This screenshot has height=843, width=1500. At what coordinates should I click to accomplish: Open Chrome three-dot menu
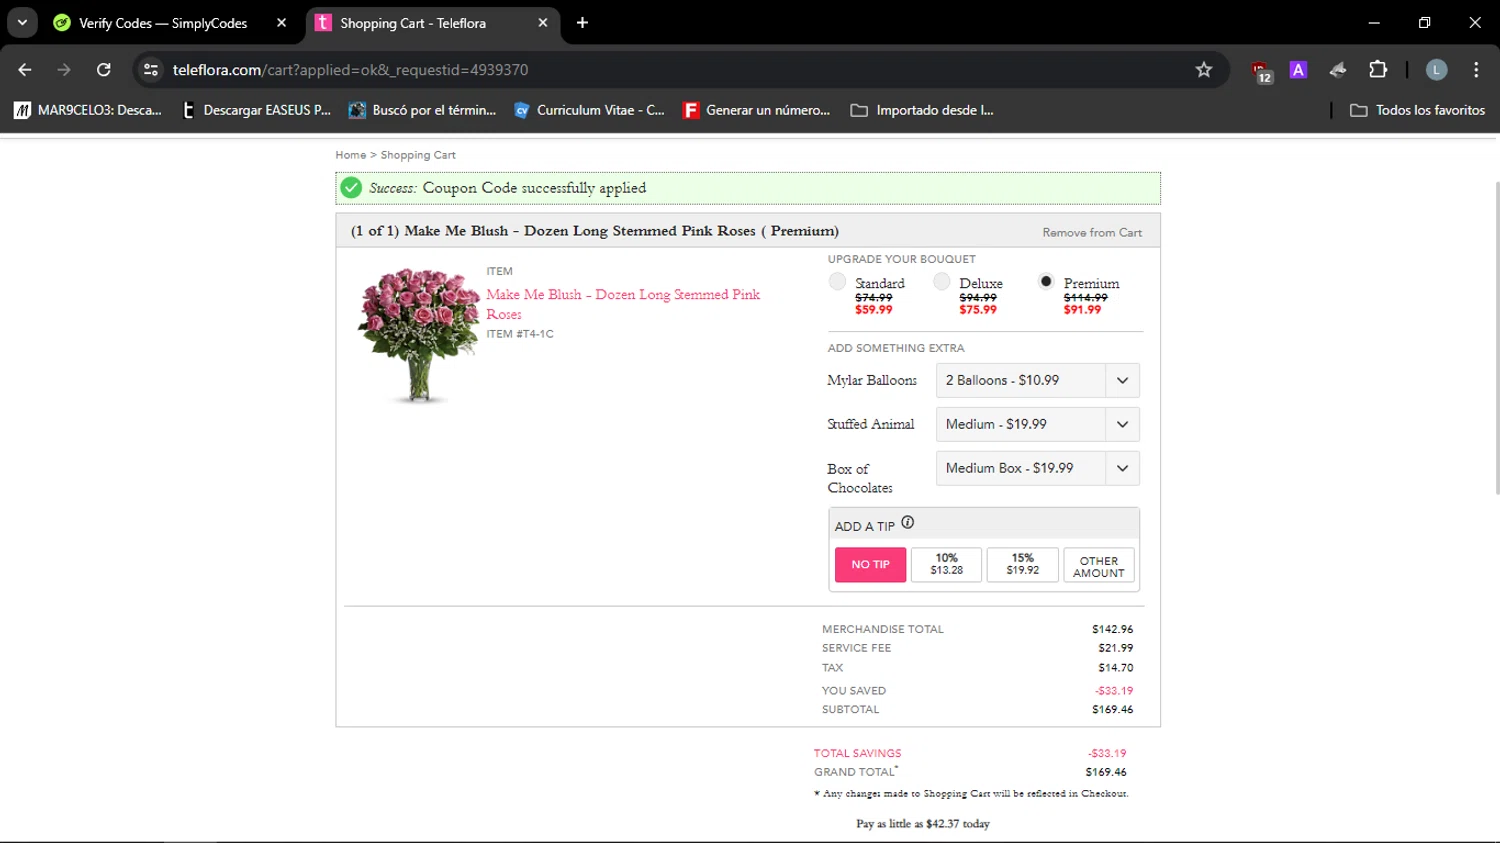pos(1476,70)
